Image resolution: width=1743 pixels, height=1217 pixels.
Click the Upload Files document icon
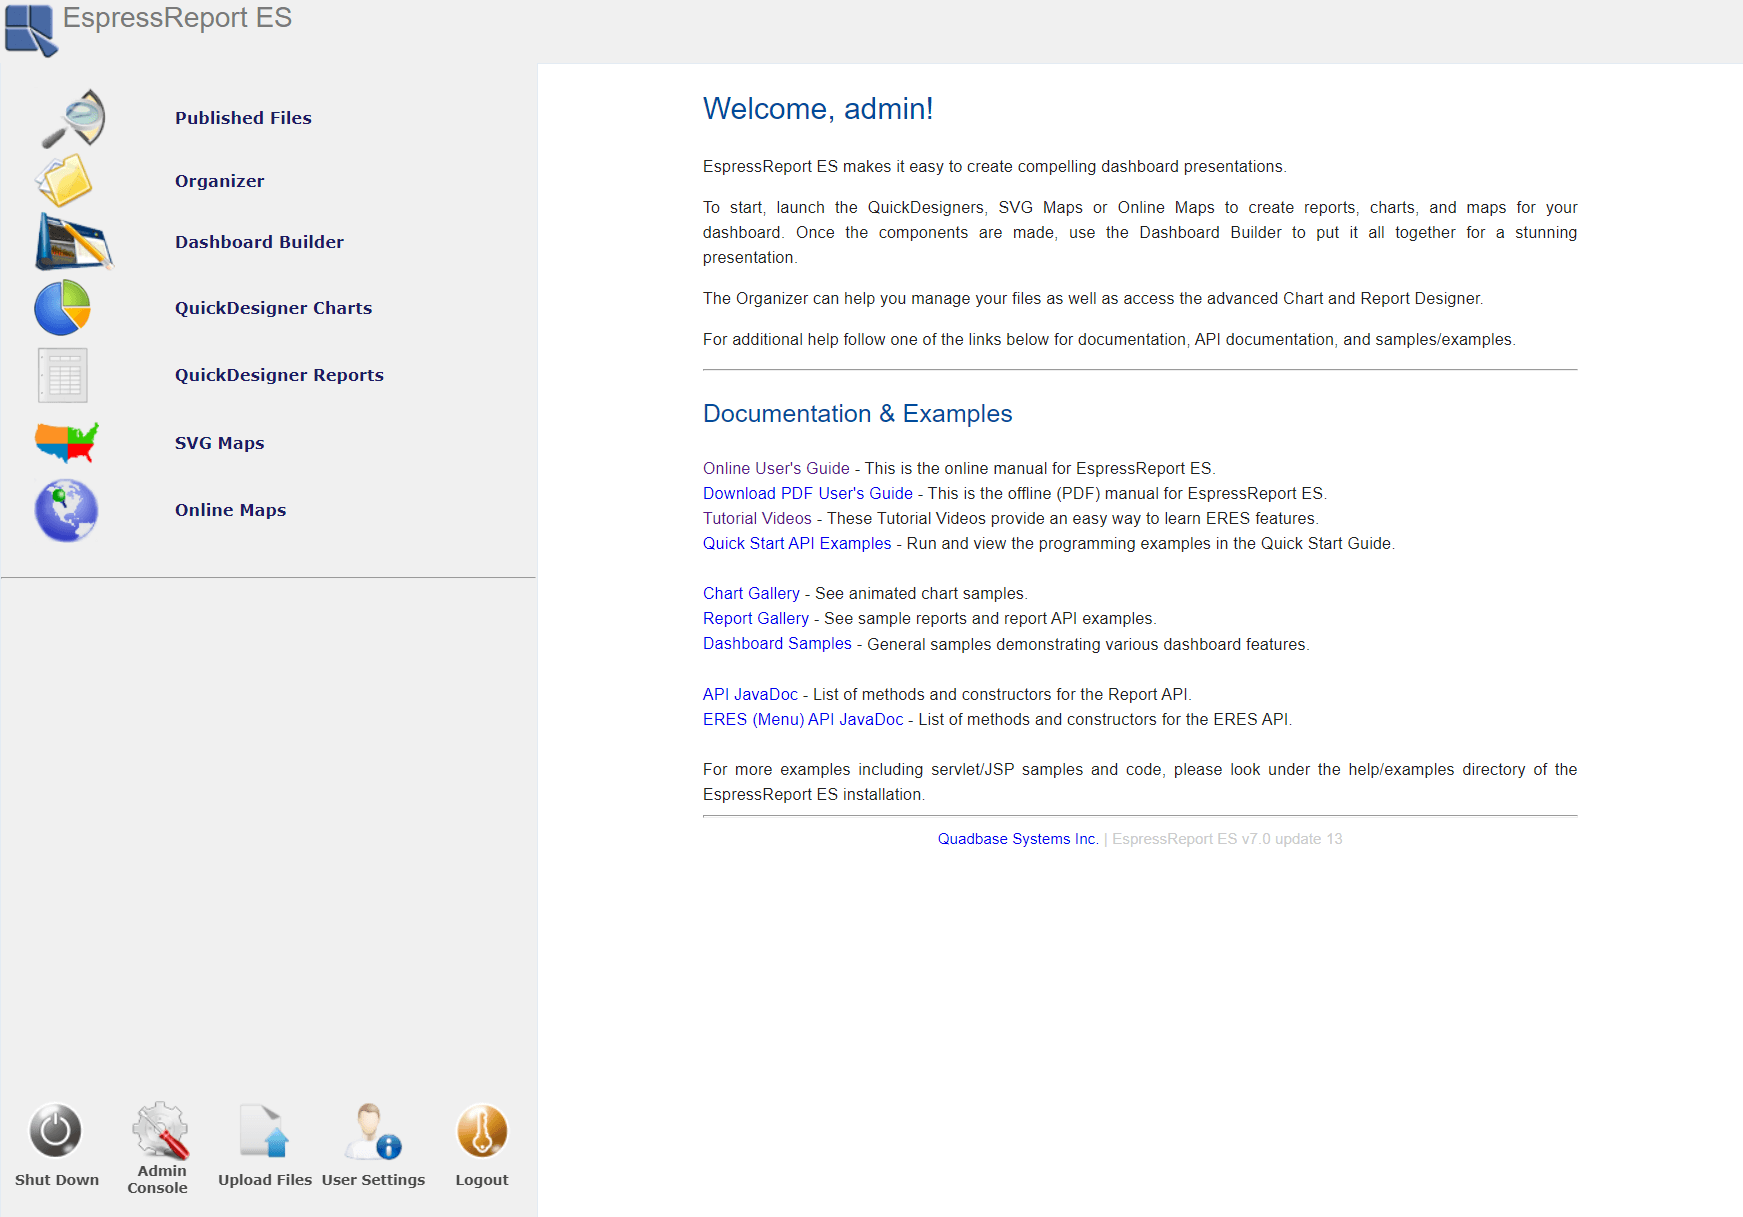click(265, 1131)
